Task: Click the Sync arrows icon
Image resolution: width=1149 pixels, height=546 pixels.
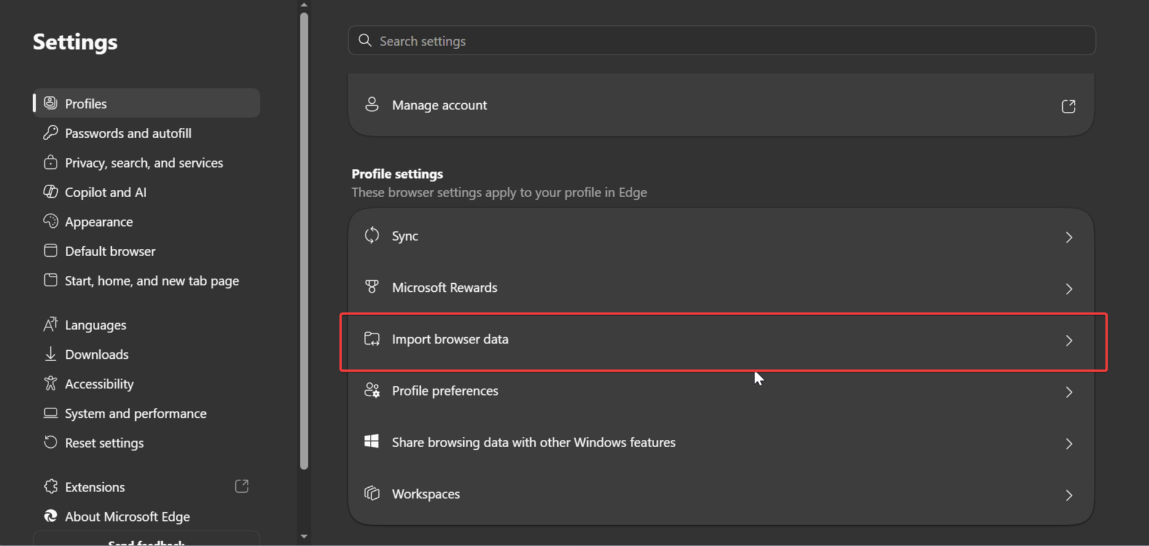Action: pos(372,235)
